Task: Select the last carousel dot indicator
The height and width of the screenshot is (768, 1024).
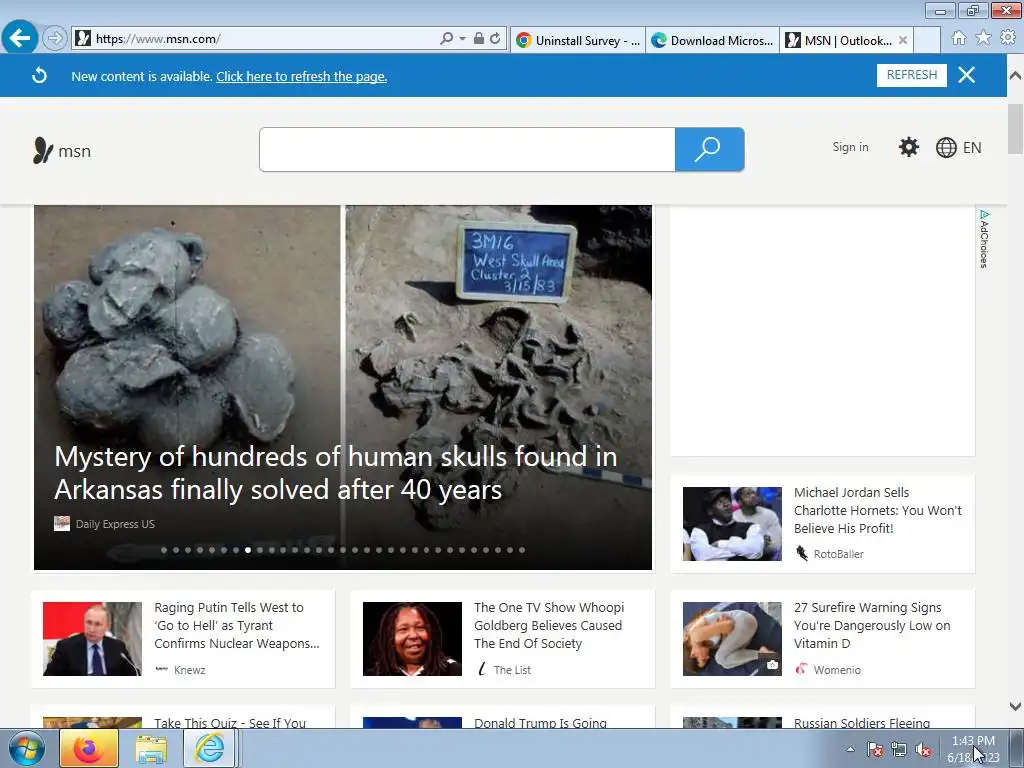Action: pos(522,550)
